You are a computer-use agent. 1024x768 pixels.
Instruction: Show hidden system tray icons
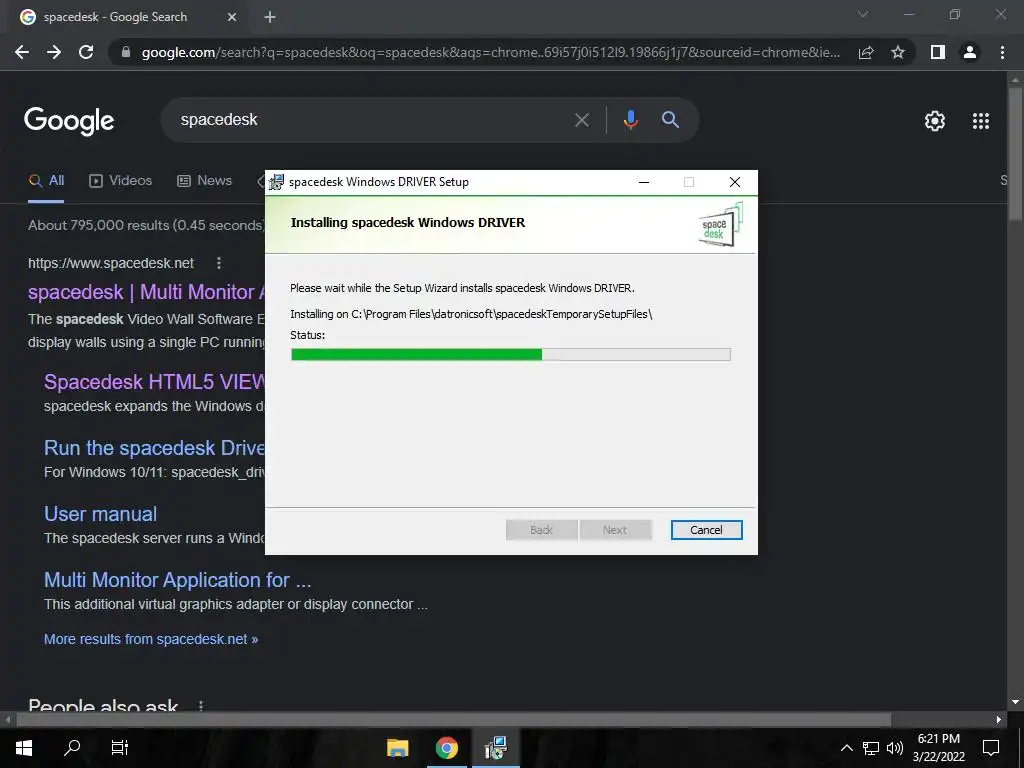(846, 748)
